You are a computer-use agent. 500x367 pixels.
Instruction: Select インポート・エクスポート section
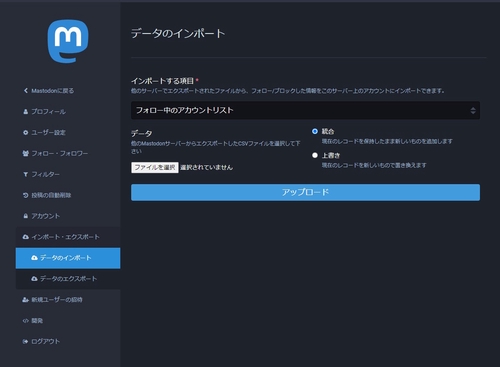[x=68, y=237]
